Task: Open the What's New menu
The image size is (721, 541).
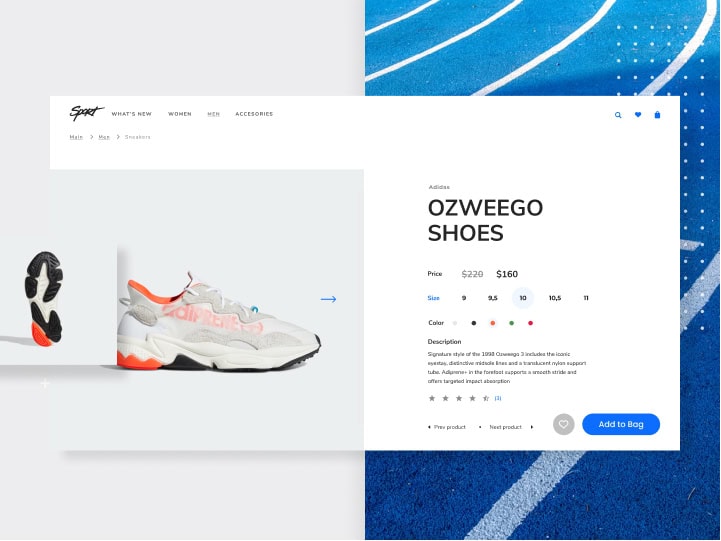Action: [132, 114]
